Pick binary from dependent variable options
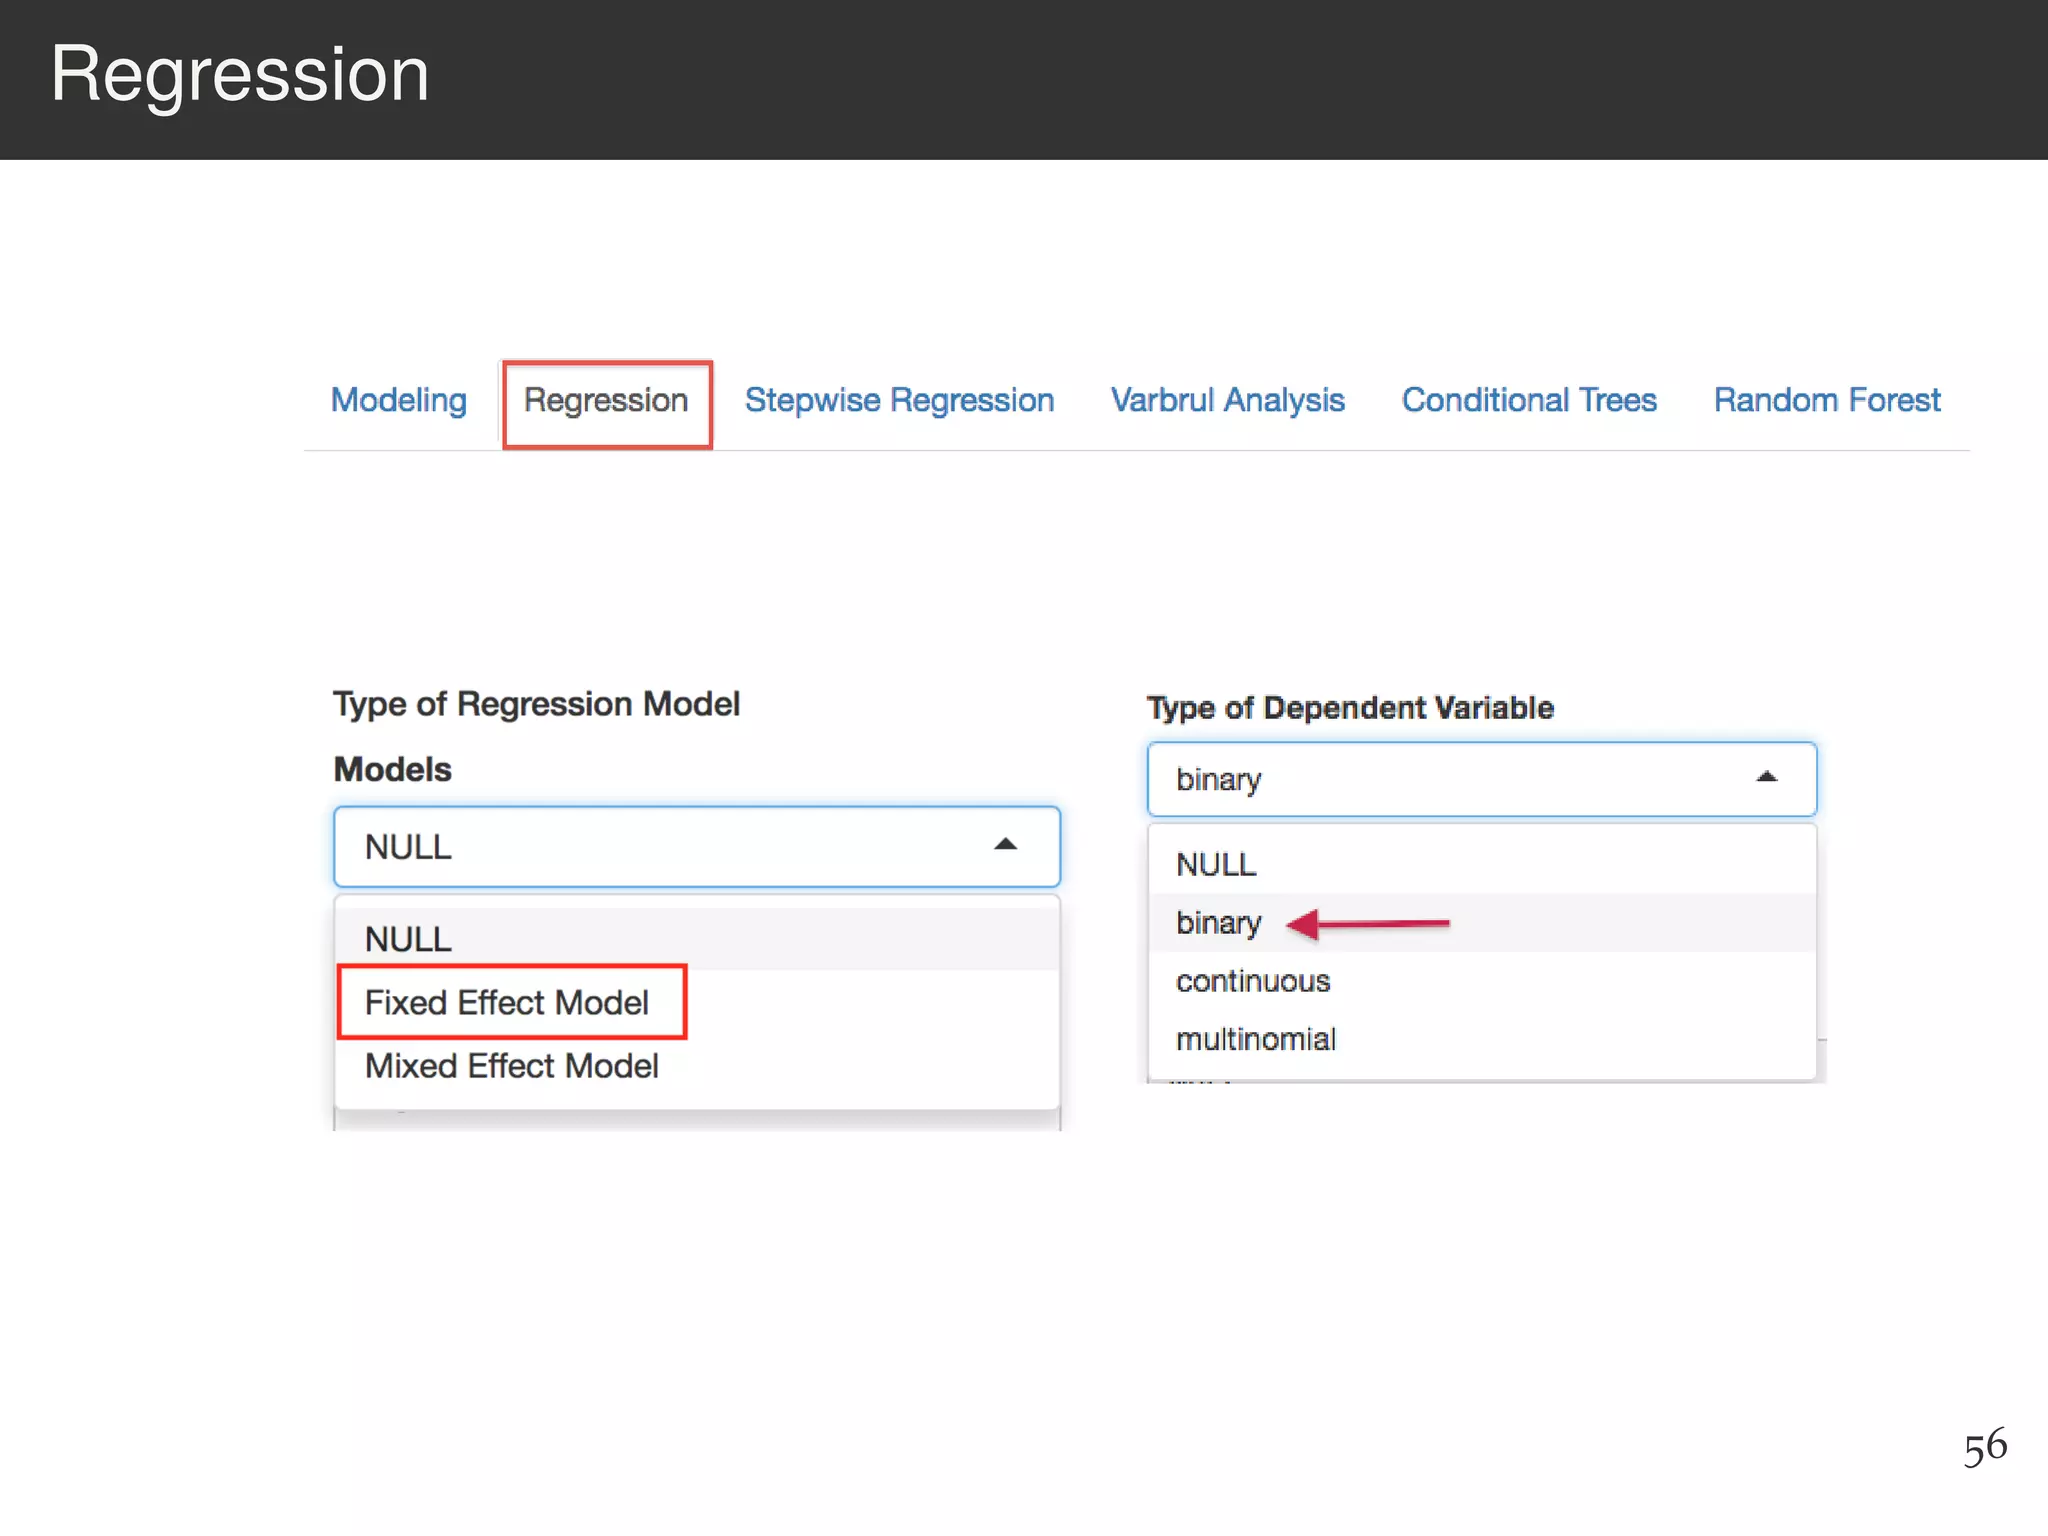 [1218, 922]
